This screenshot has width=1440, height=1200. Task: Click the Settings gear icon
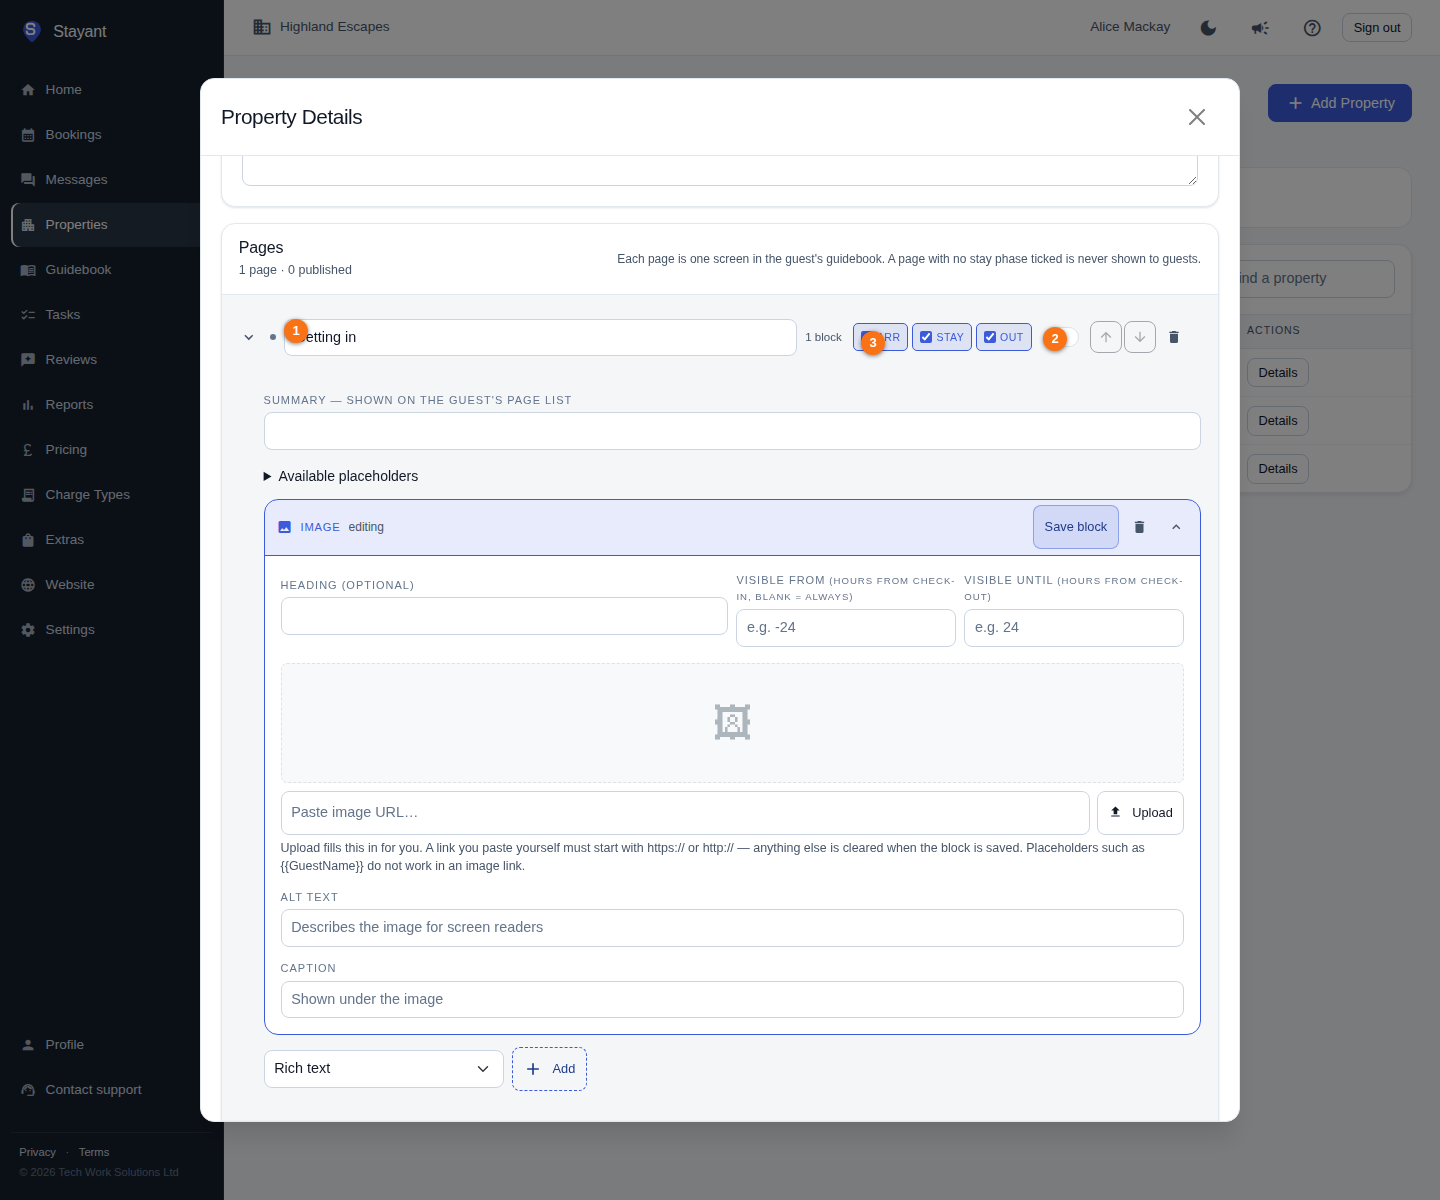[x=28, y=630]
